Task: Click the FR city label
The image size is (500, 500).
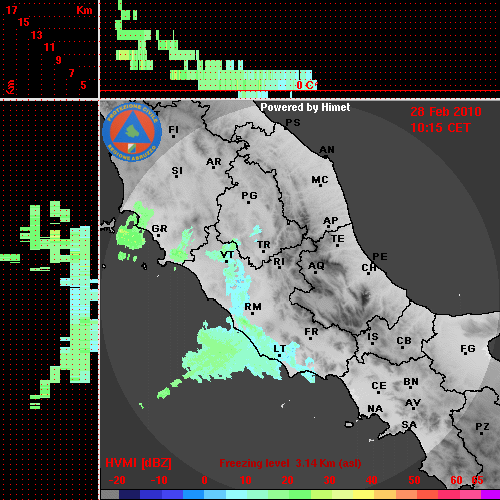Action: tap(311, 332)
